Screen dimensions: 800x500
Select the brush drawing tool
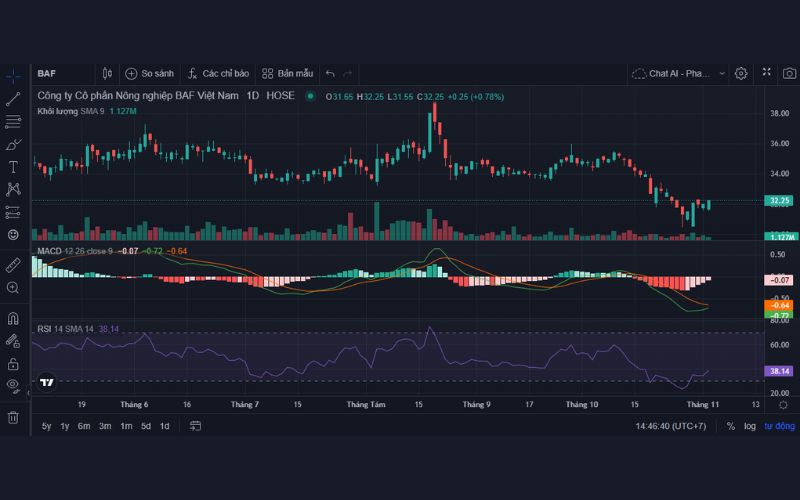point(13,144)
